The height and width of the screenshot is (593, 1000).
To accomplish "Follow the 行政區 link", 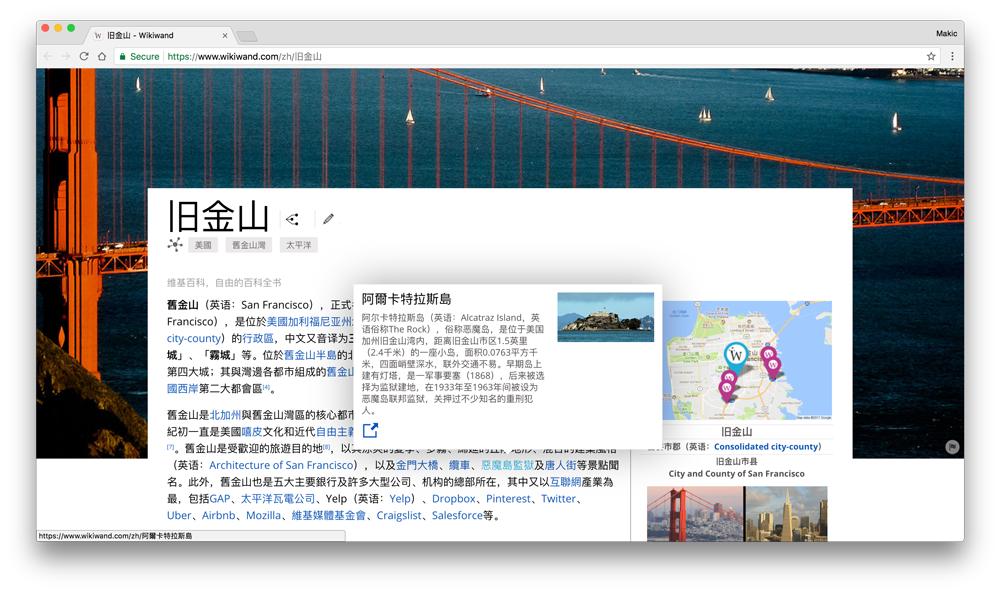I will [258, 338].
